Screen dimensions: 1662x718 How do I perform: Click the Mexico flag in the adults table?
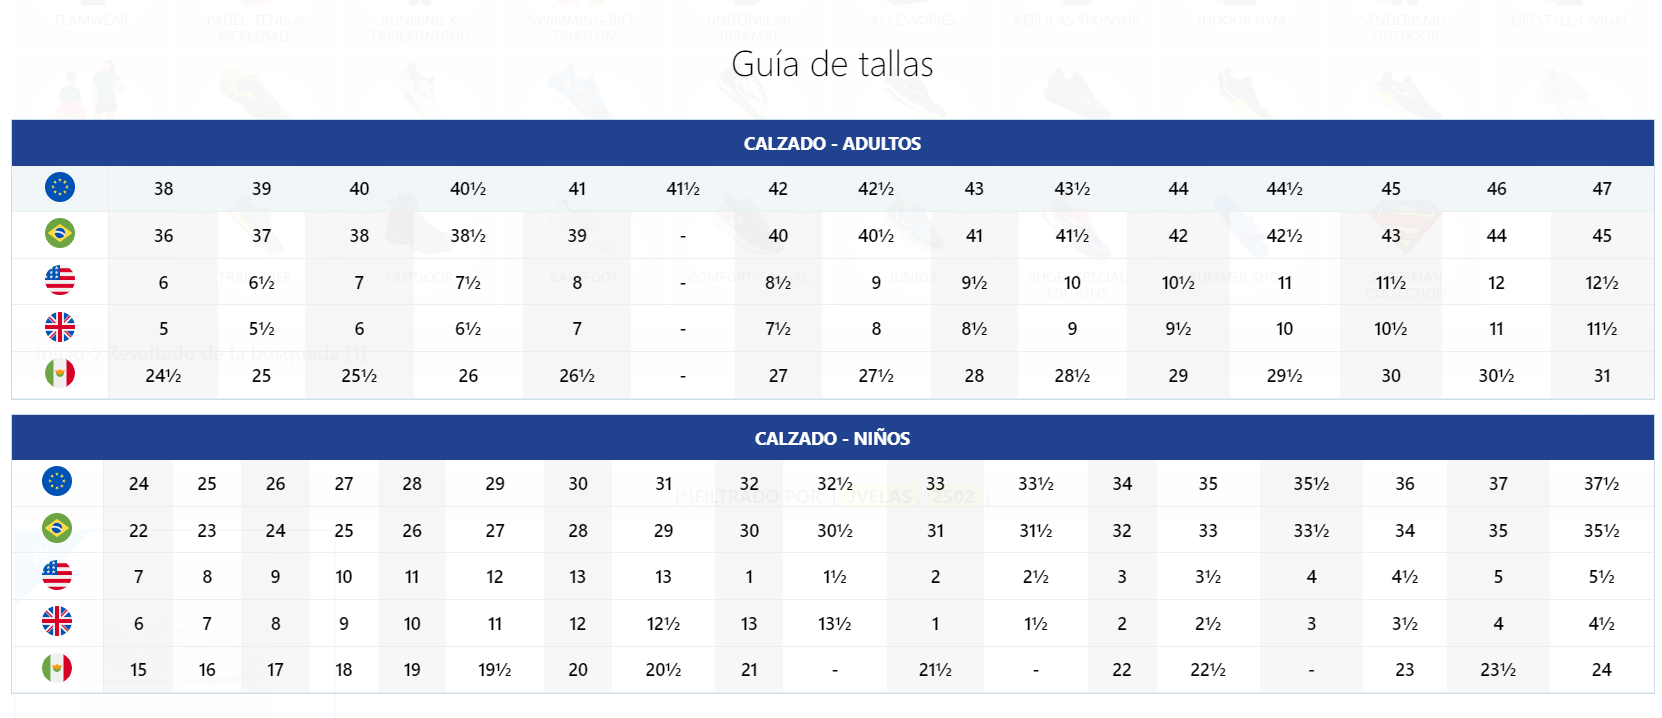tap(60, 373)
